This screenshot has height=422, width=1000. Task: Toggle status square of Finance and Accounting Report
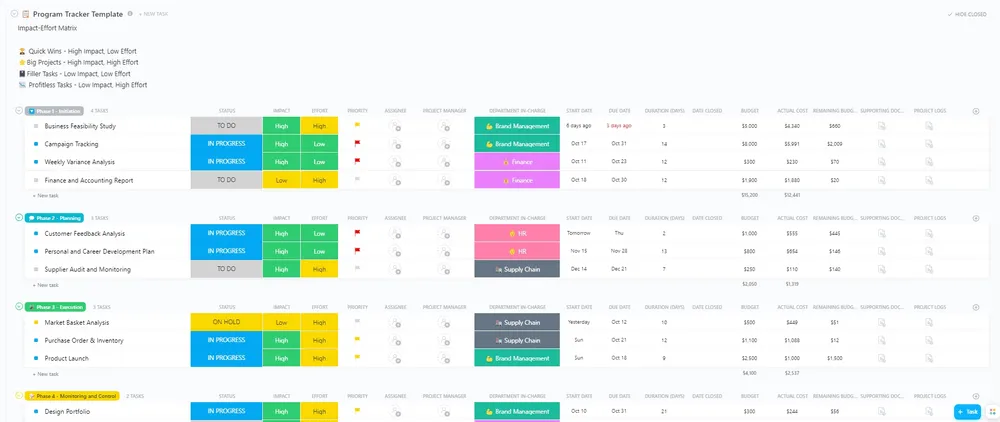(x=36, y=180)
